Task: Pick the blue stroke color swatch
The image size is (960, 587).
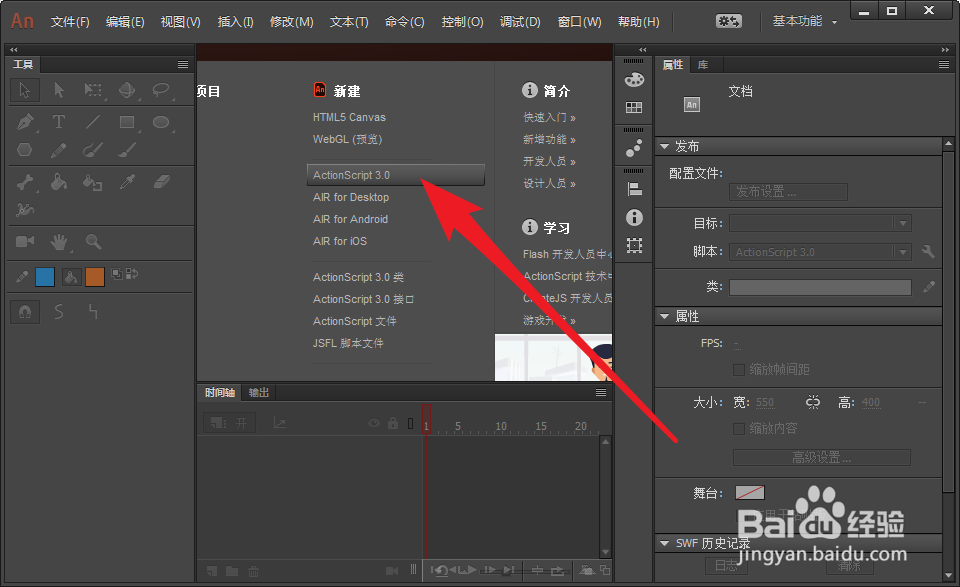Action: [x=45, y=277]
